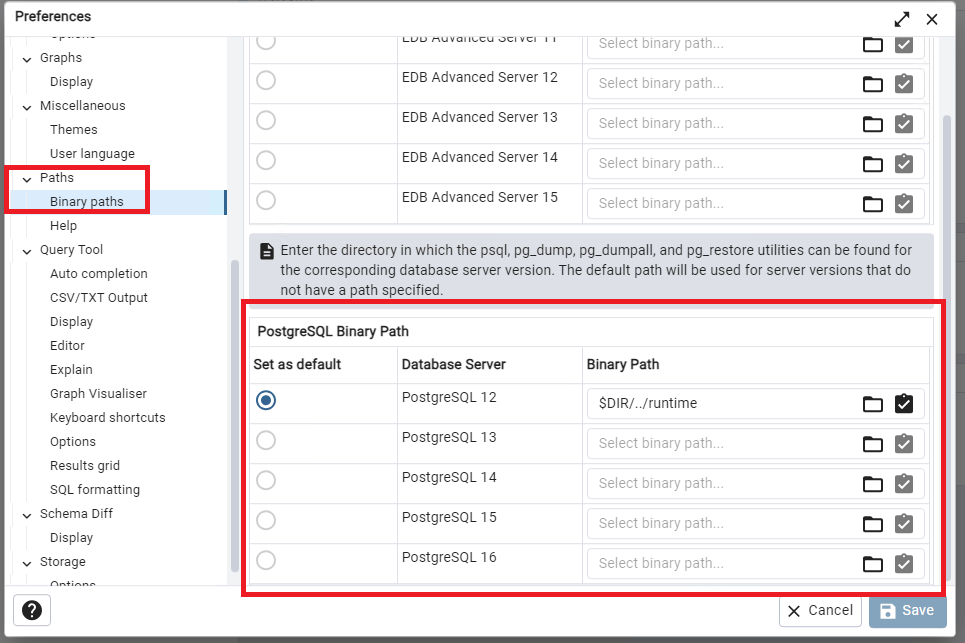
Task: Open folder browser for EDB Advanced Server 13
Action: (x=873, y=124)
